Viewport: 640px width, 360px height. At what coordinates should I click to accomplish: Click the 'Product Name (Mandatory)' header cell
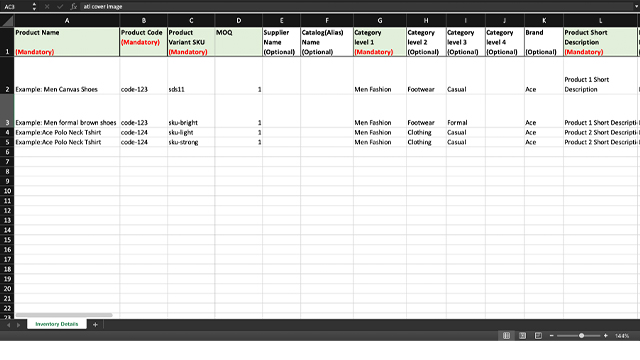[67, 42]
